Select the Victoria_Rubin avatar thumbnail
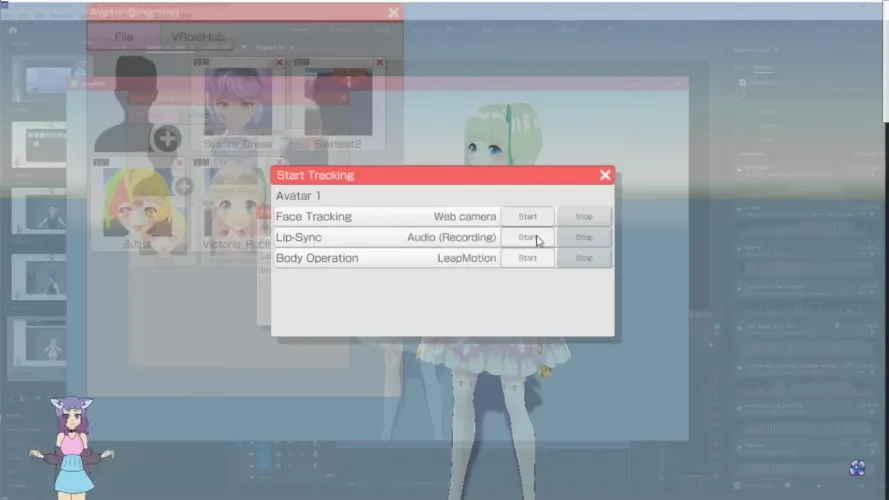The height and width of the screenshot is (500, 889). coord(236,210)
